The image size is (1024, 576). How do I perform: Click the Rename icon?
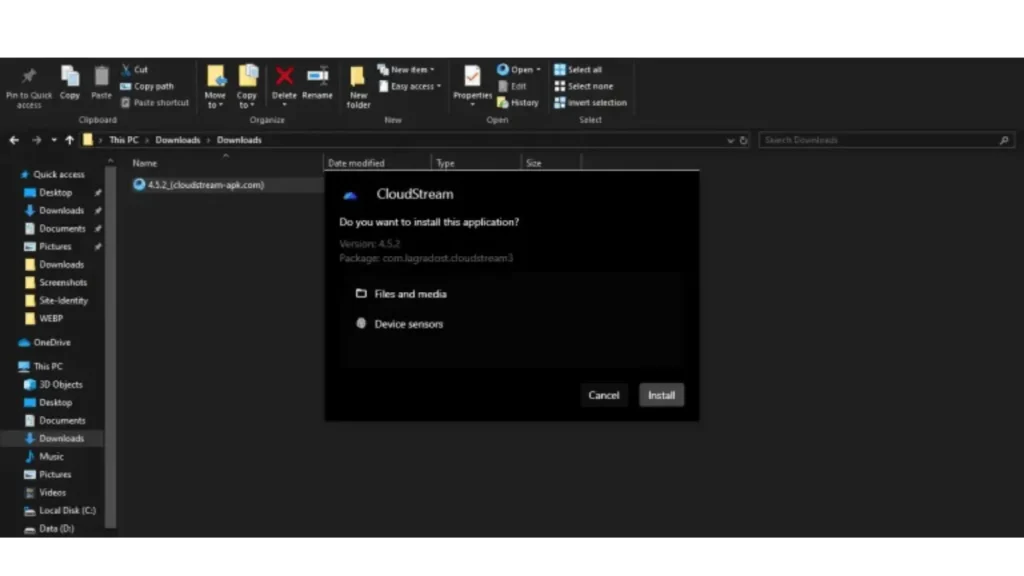[x=317, y=76]
